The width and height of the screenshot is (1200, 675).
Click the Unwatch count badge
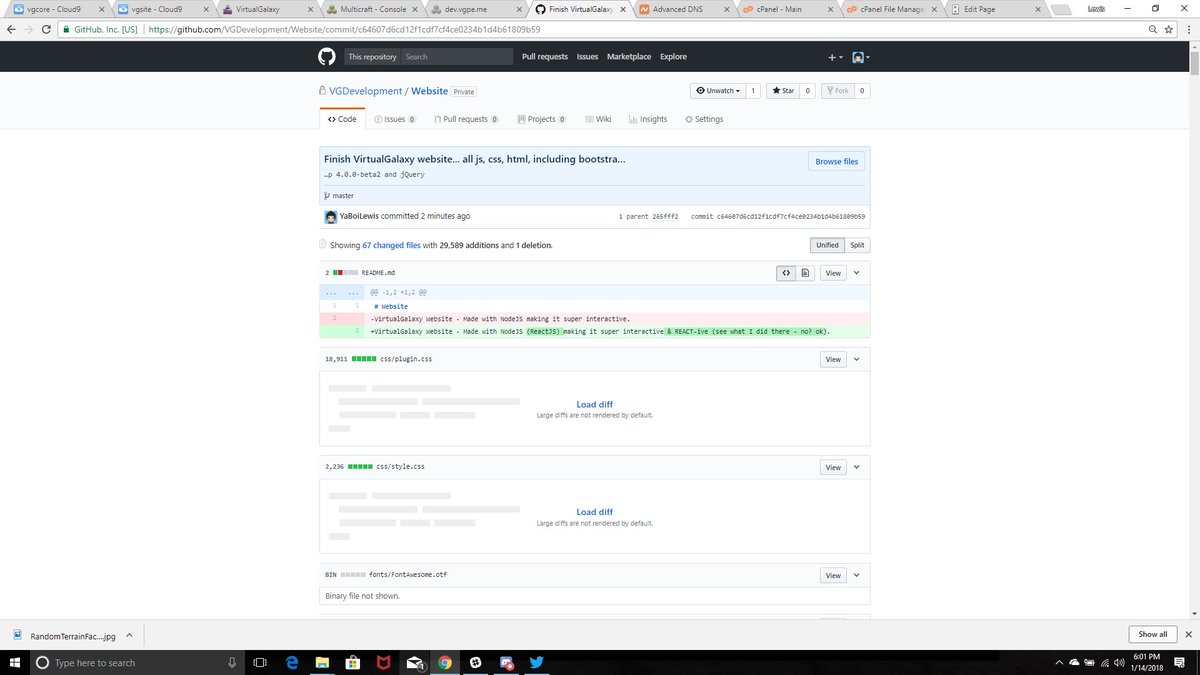coord(753,91)
